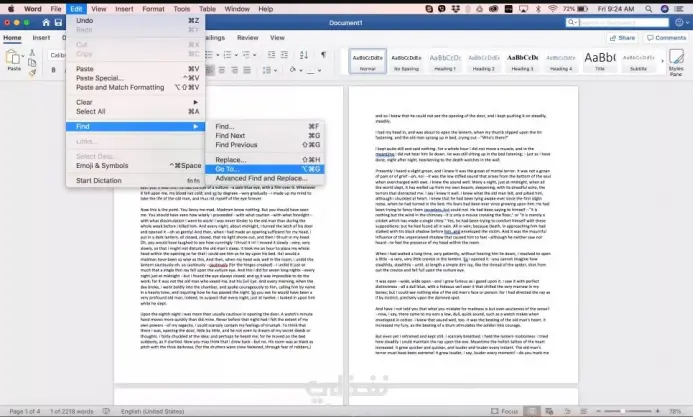Open macOS Spotlight search icon

pos(648,9)
